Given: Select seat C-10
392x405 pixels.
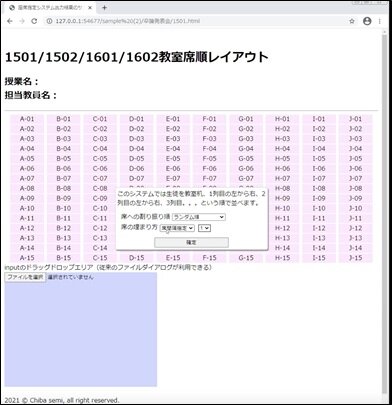Looking at the screenshot, I should tap(100, 208).
